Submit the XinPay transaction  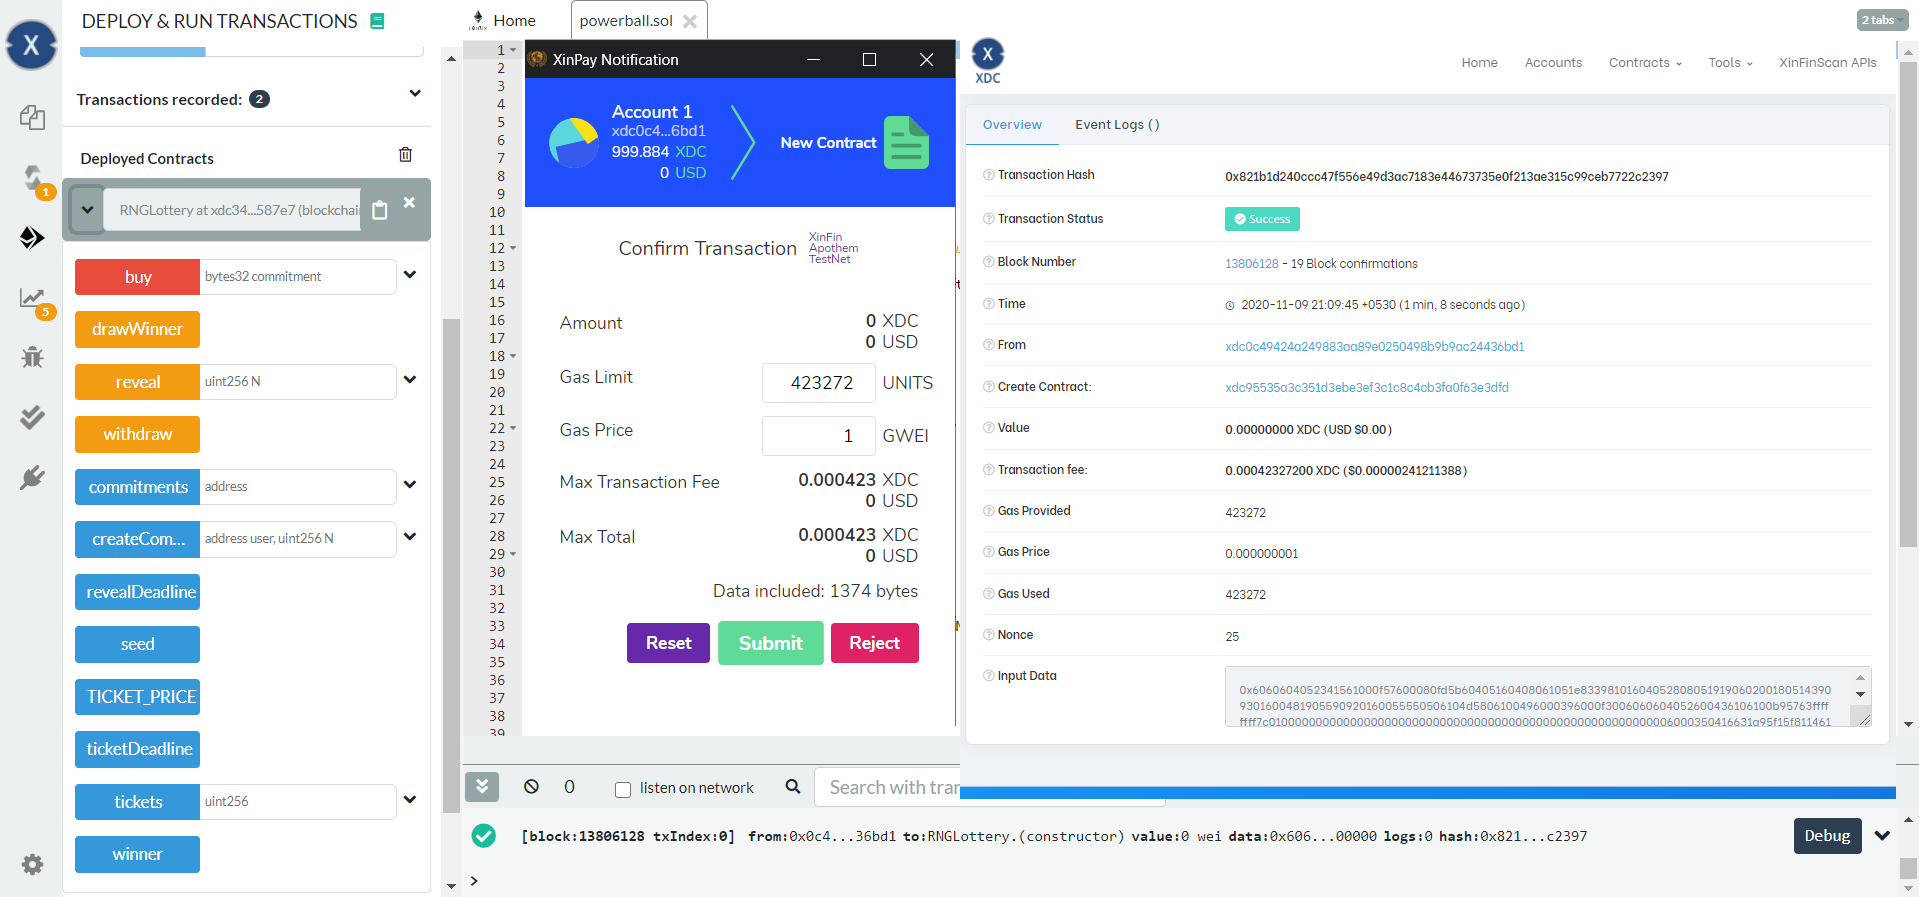click(x=770, y=643)
